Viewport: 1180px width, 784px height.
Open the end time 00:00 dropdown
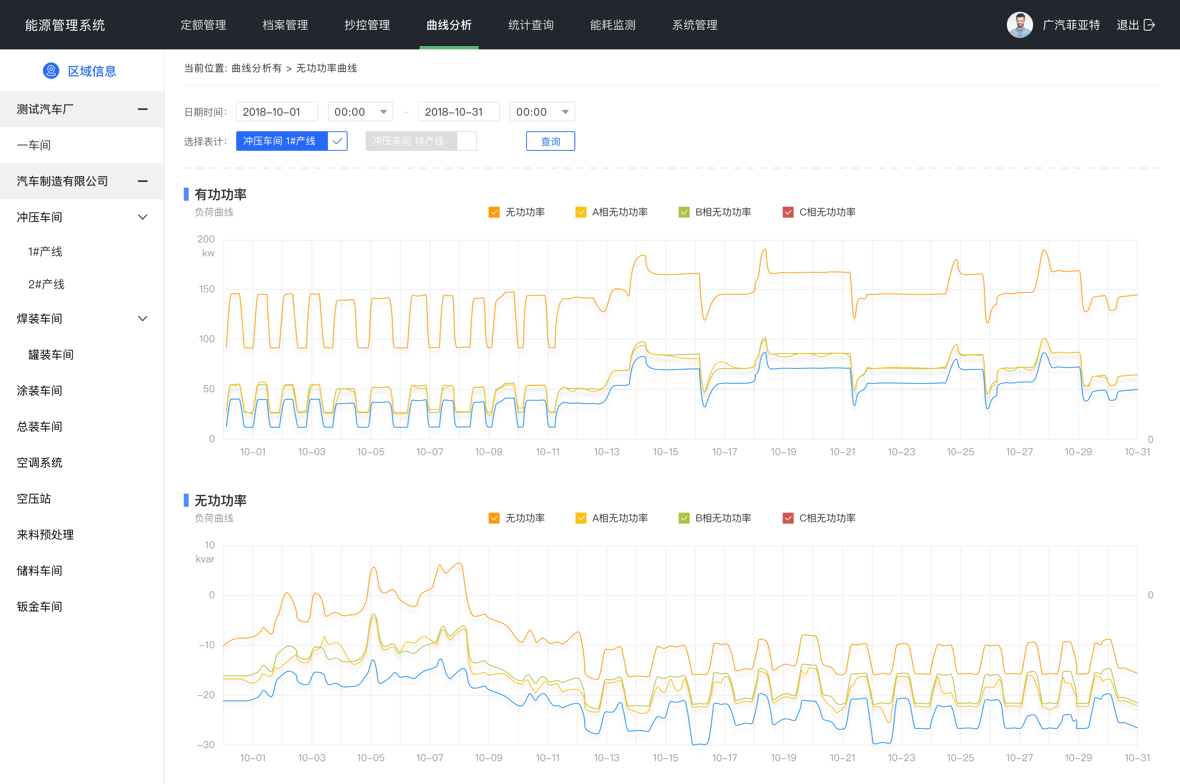[543, 112]
